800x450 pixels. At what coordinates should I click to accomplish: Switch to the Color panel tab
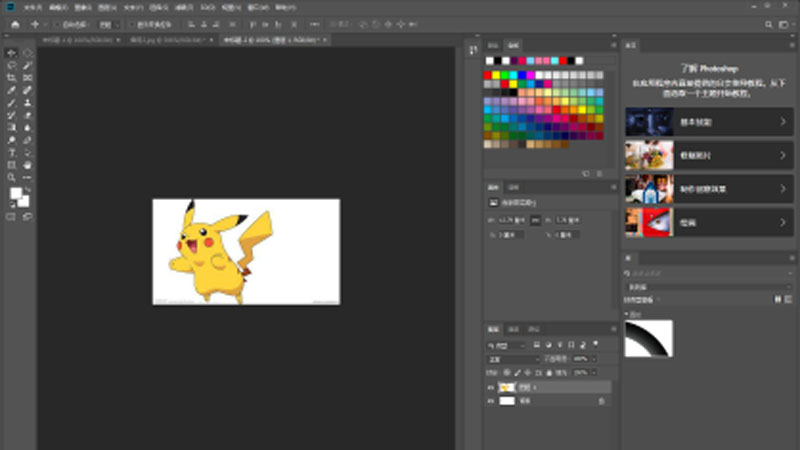point(492,45)
